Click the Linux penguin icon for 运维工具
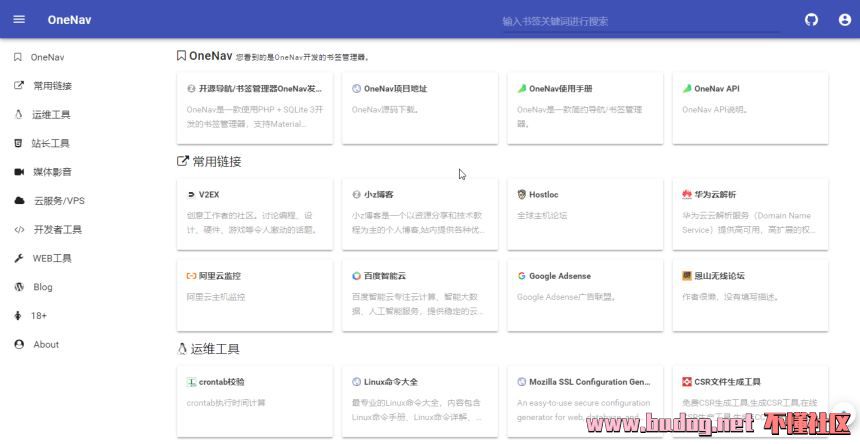 click(18, 115)
